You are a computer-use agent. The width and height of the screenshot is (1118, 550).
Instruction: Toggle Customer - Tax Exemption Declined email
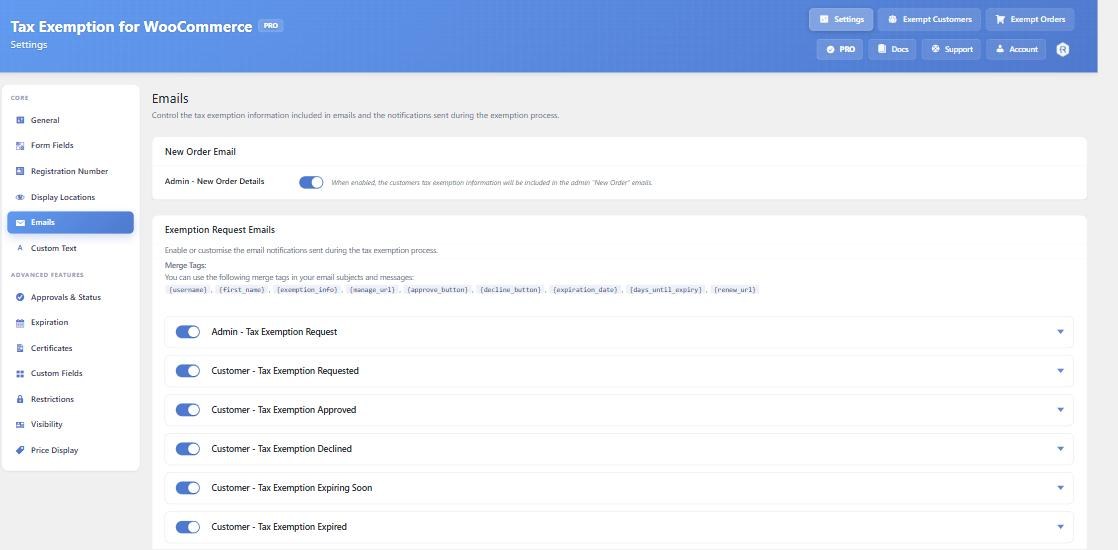click(x=188, y=449)
